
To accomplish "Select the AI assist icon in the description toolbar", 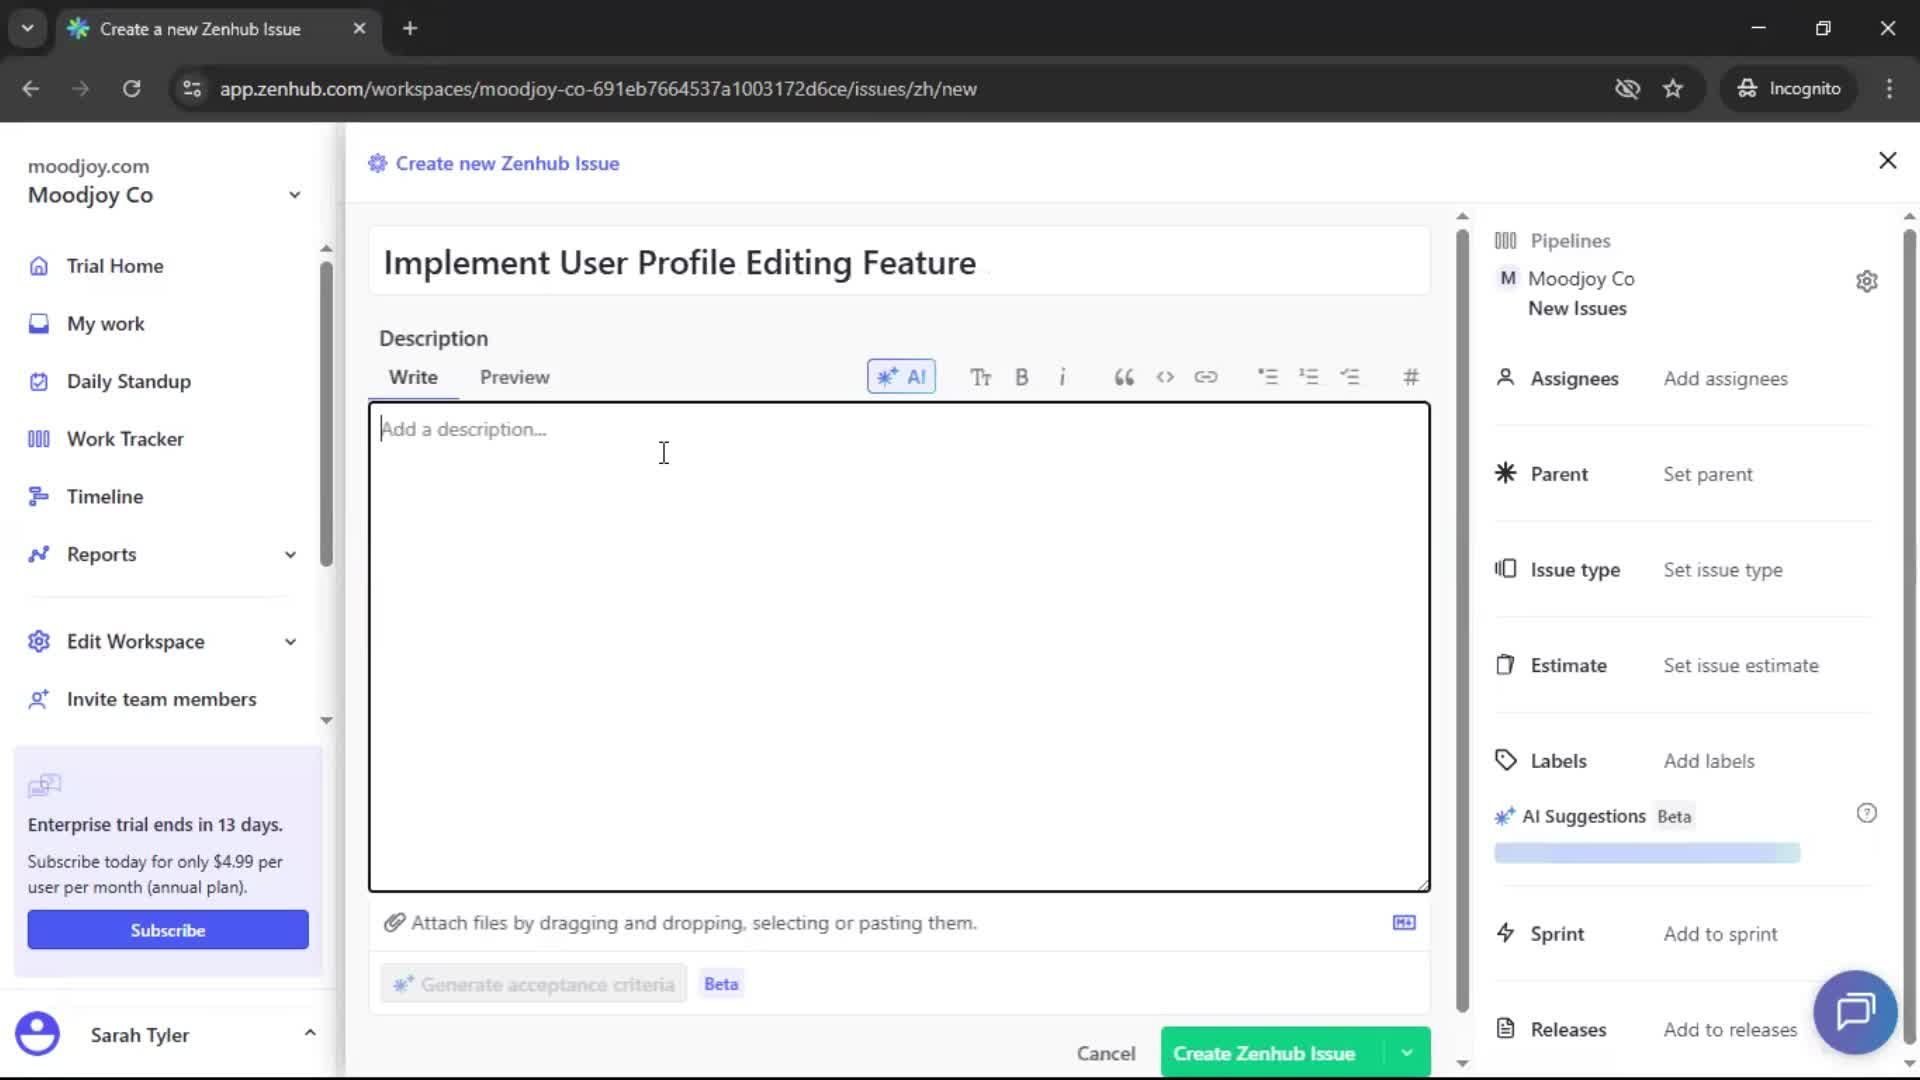I will (901, 377).
